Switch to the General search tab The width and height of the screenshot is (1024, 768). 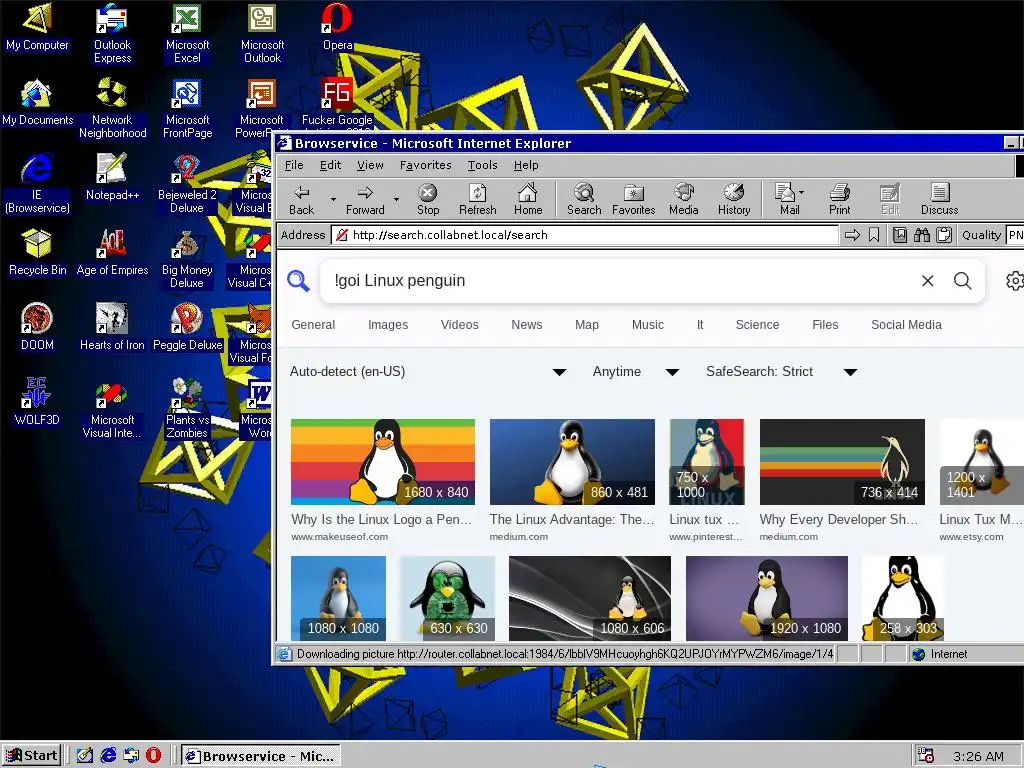(313, 325)
